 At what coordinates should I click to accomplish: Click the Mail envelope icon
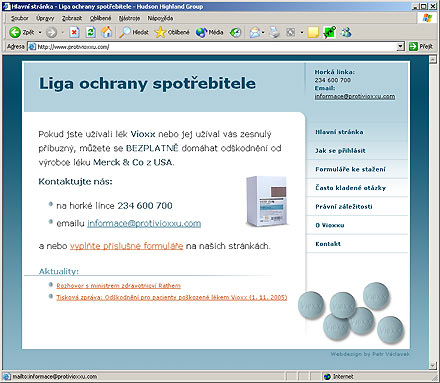255,32
